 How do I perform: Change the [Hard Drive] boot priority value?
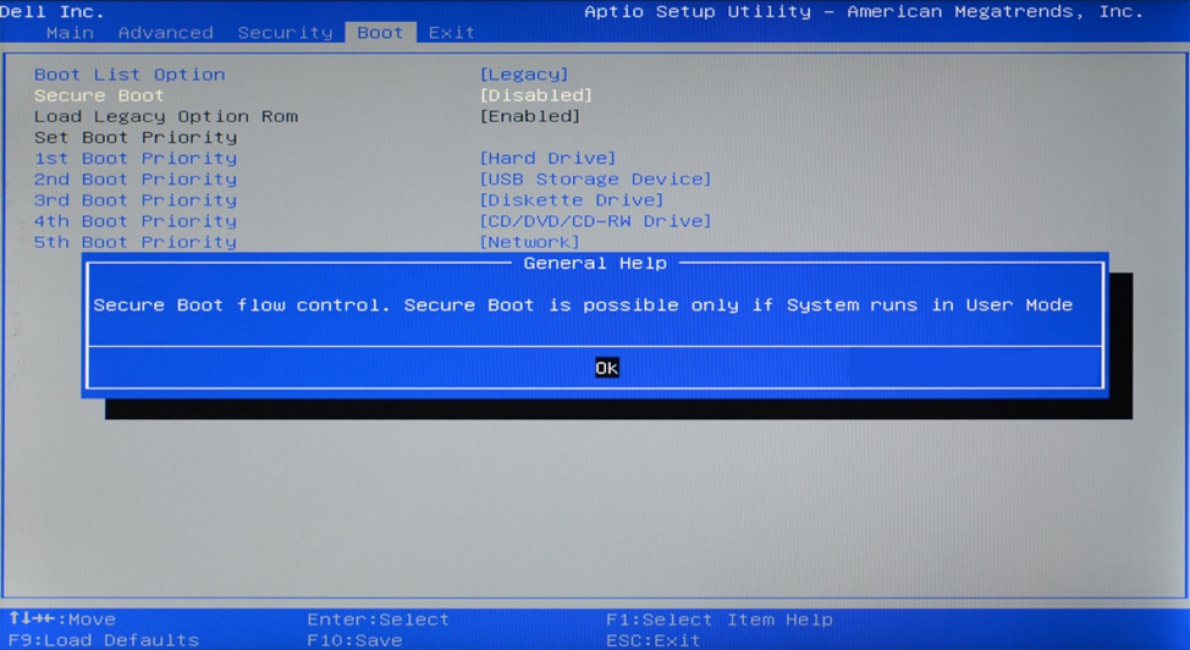click(x=548, y=159)
